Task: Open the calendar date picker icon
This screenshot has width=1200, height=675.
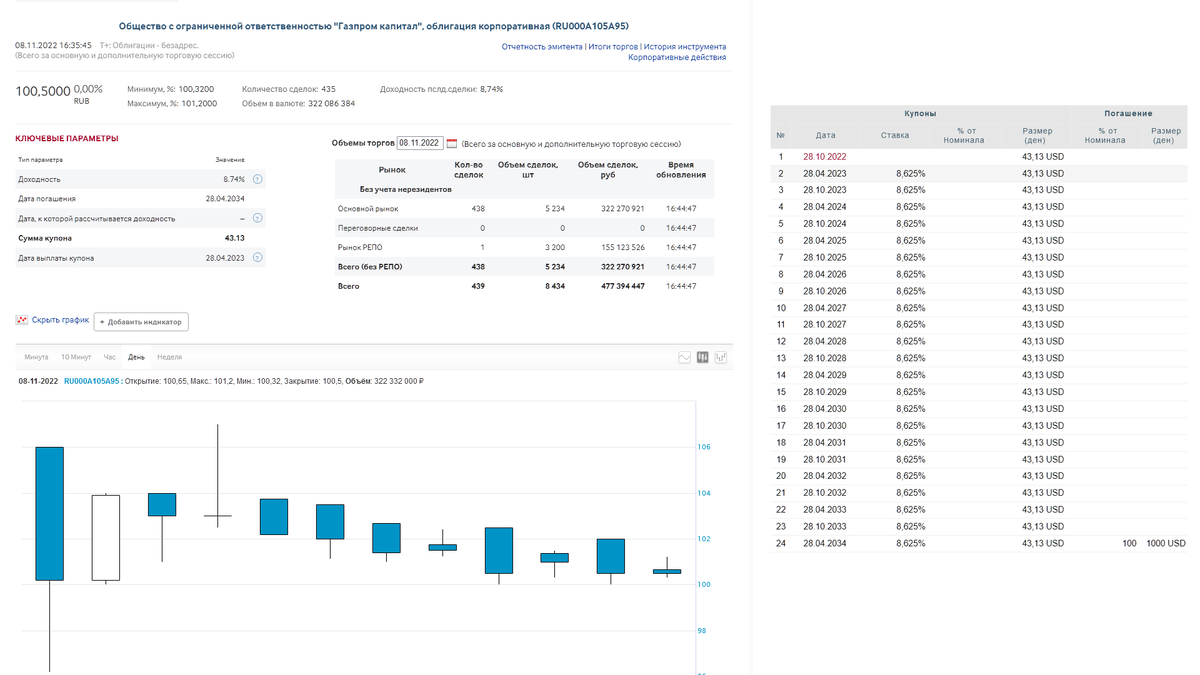Action: (451, 143)
